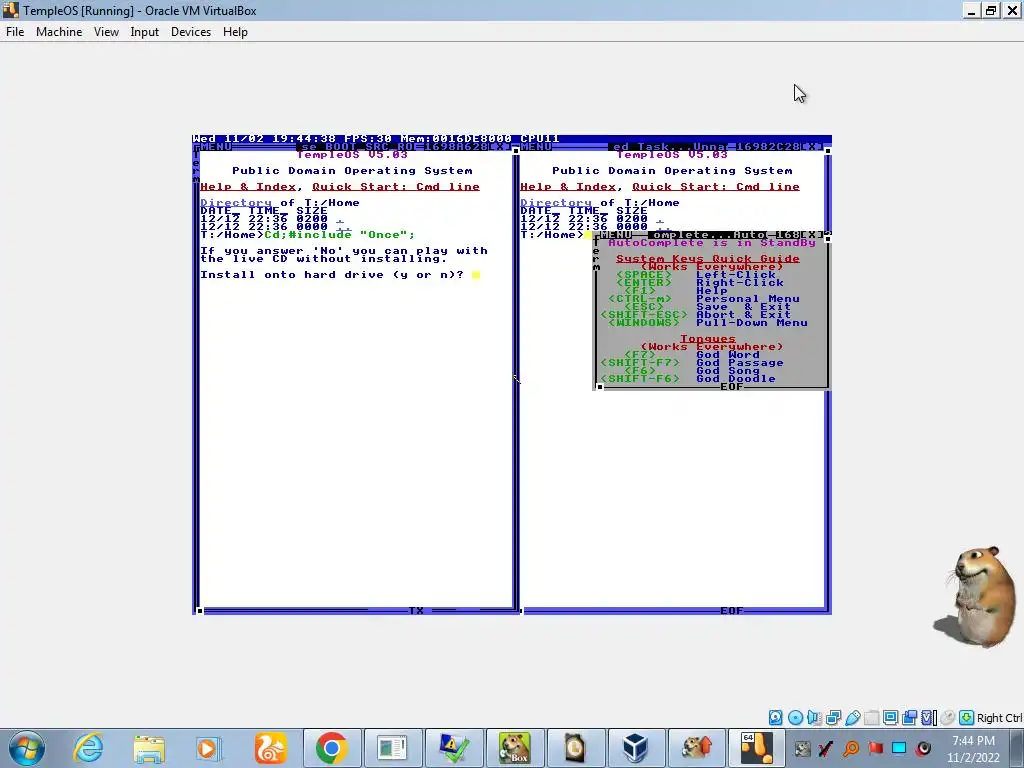Click the God Word entry

pos(728,355)
